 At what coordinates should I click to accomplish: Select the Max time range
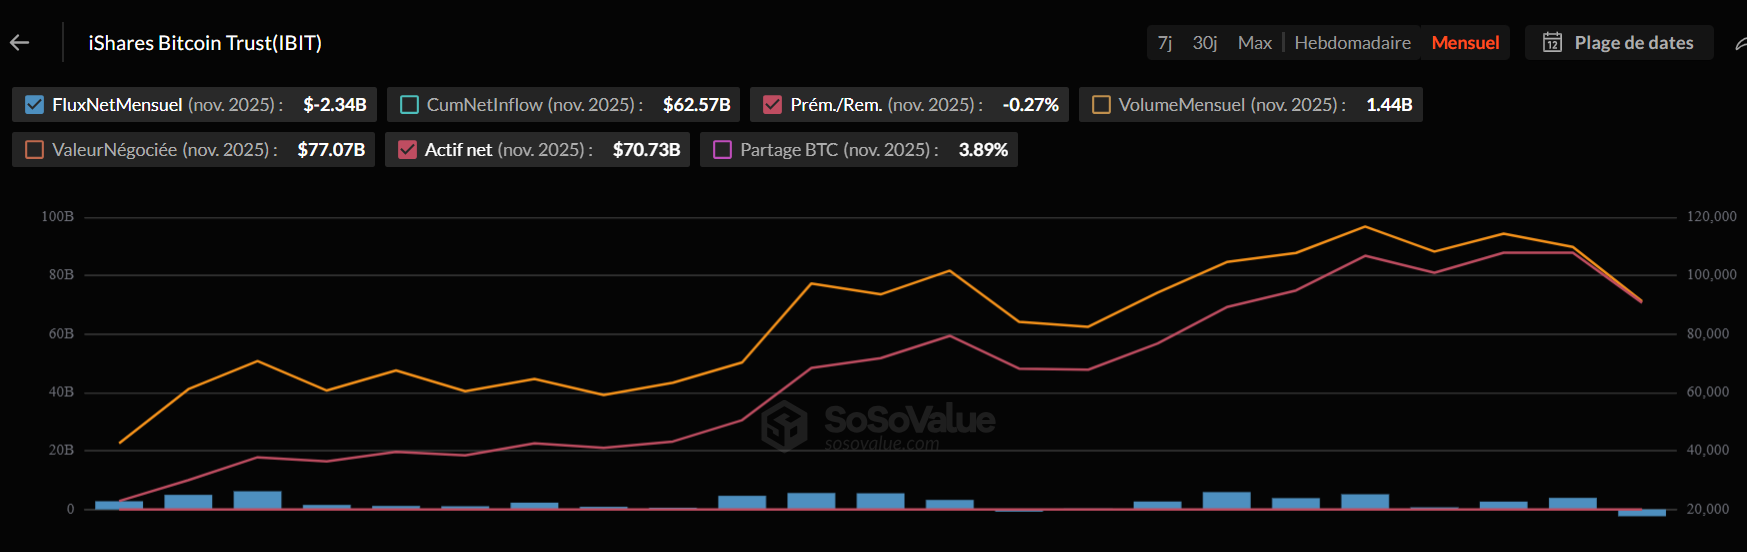tap(1255, 42)
